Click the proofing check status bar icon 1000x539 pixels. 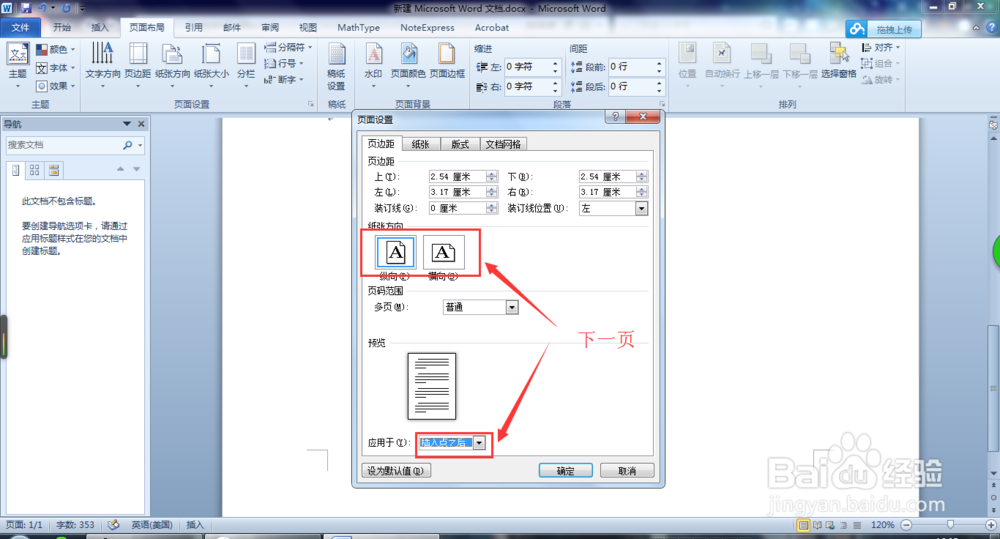[x=114, y=525]
